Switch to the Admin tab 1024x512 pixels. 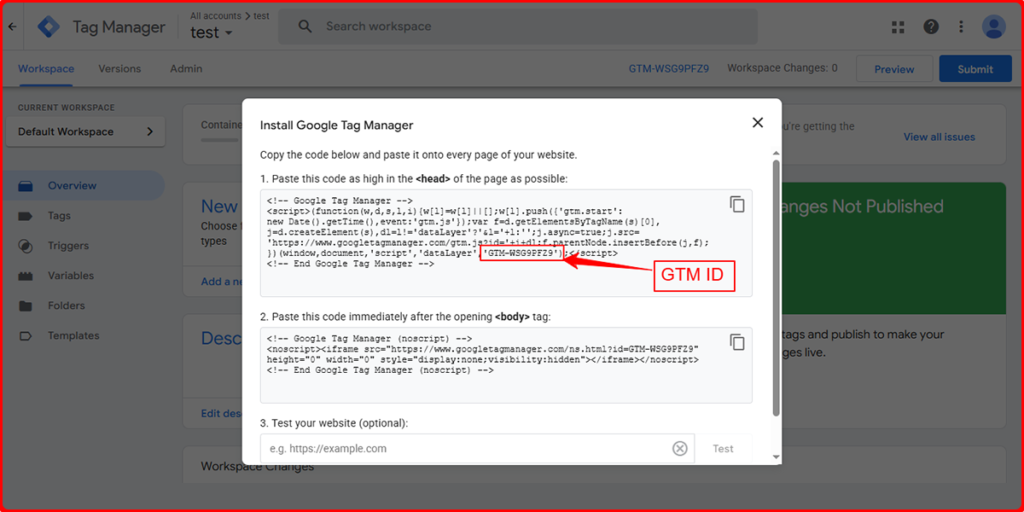(186, 69)
